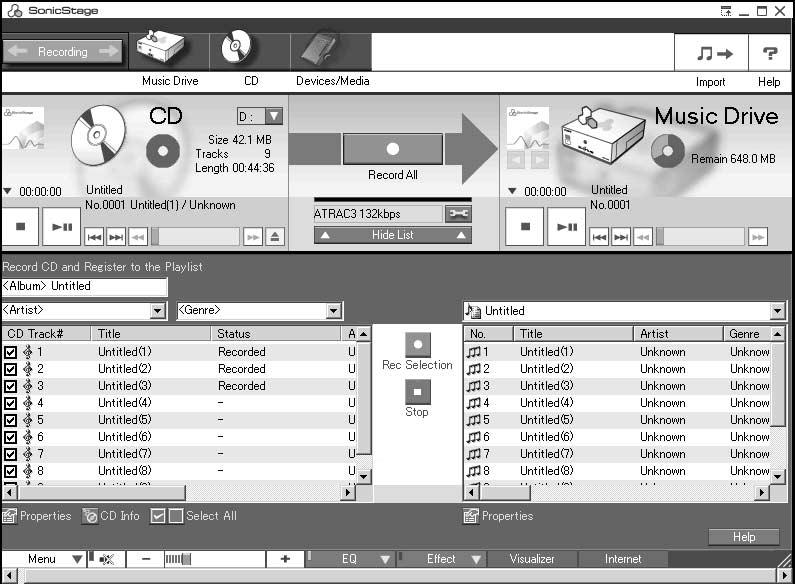Fast forward in Music Drive panel
This screenshot has width=795, height=584.
(x=758, y=237)
